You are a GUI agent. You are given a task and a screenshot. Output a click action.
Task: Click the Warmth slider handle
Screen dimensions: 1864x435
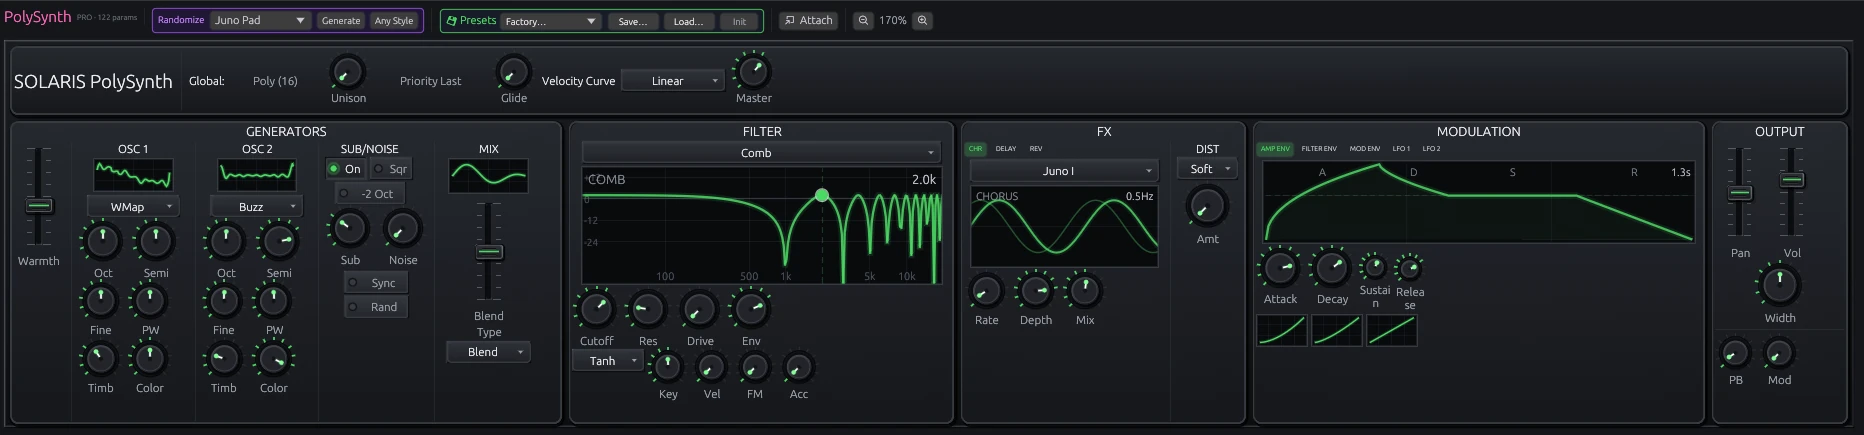click(39, 206)
